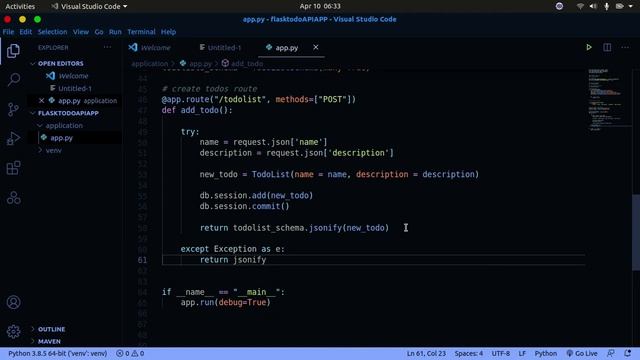Open Explorer views and more actions ellipsis

click(x=107, y=47)
